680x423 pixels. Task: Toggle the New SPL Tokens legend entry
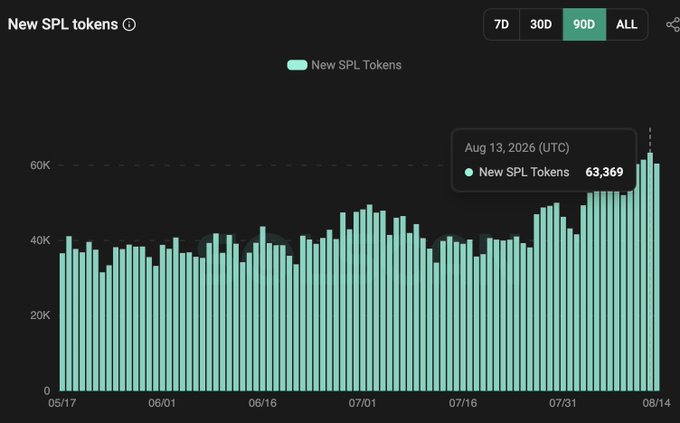pos(344,65)
